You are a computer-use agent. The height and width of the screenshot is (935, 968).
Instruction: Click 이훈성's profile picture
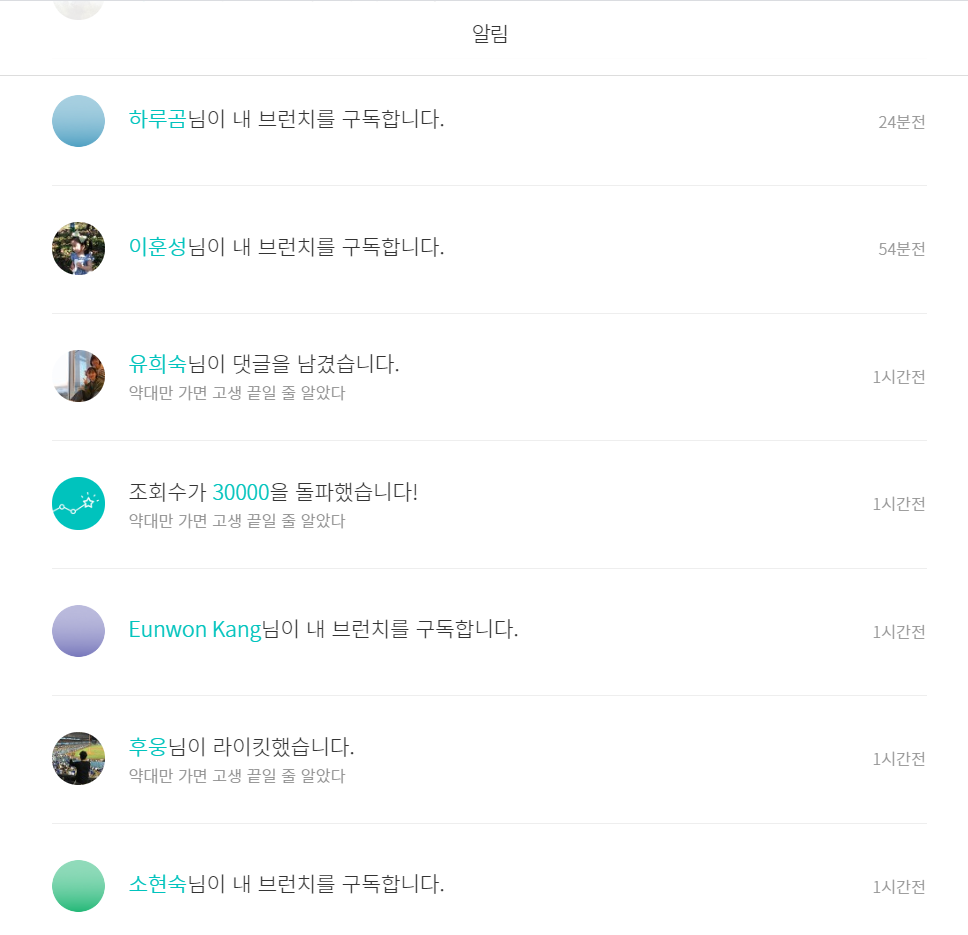(x=78, y=248)
